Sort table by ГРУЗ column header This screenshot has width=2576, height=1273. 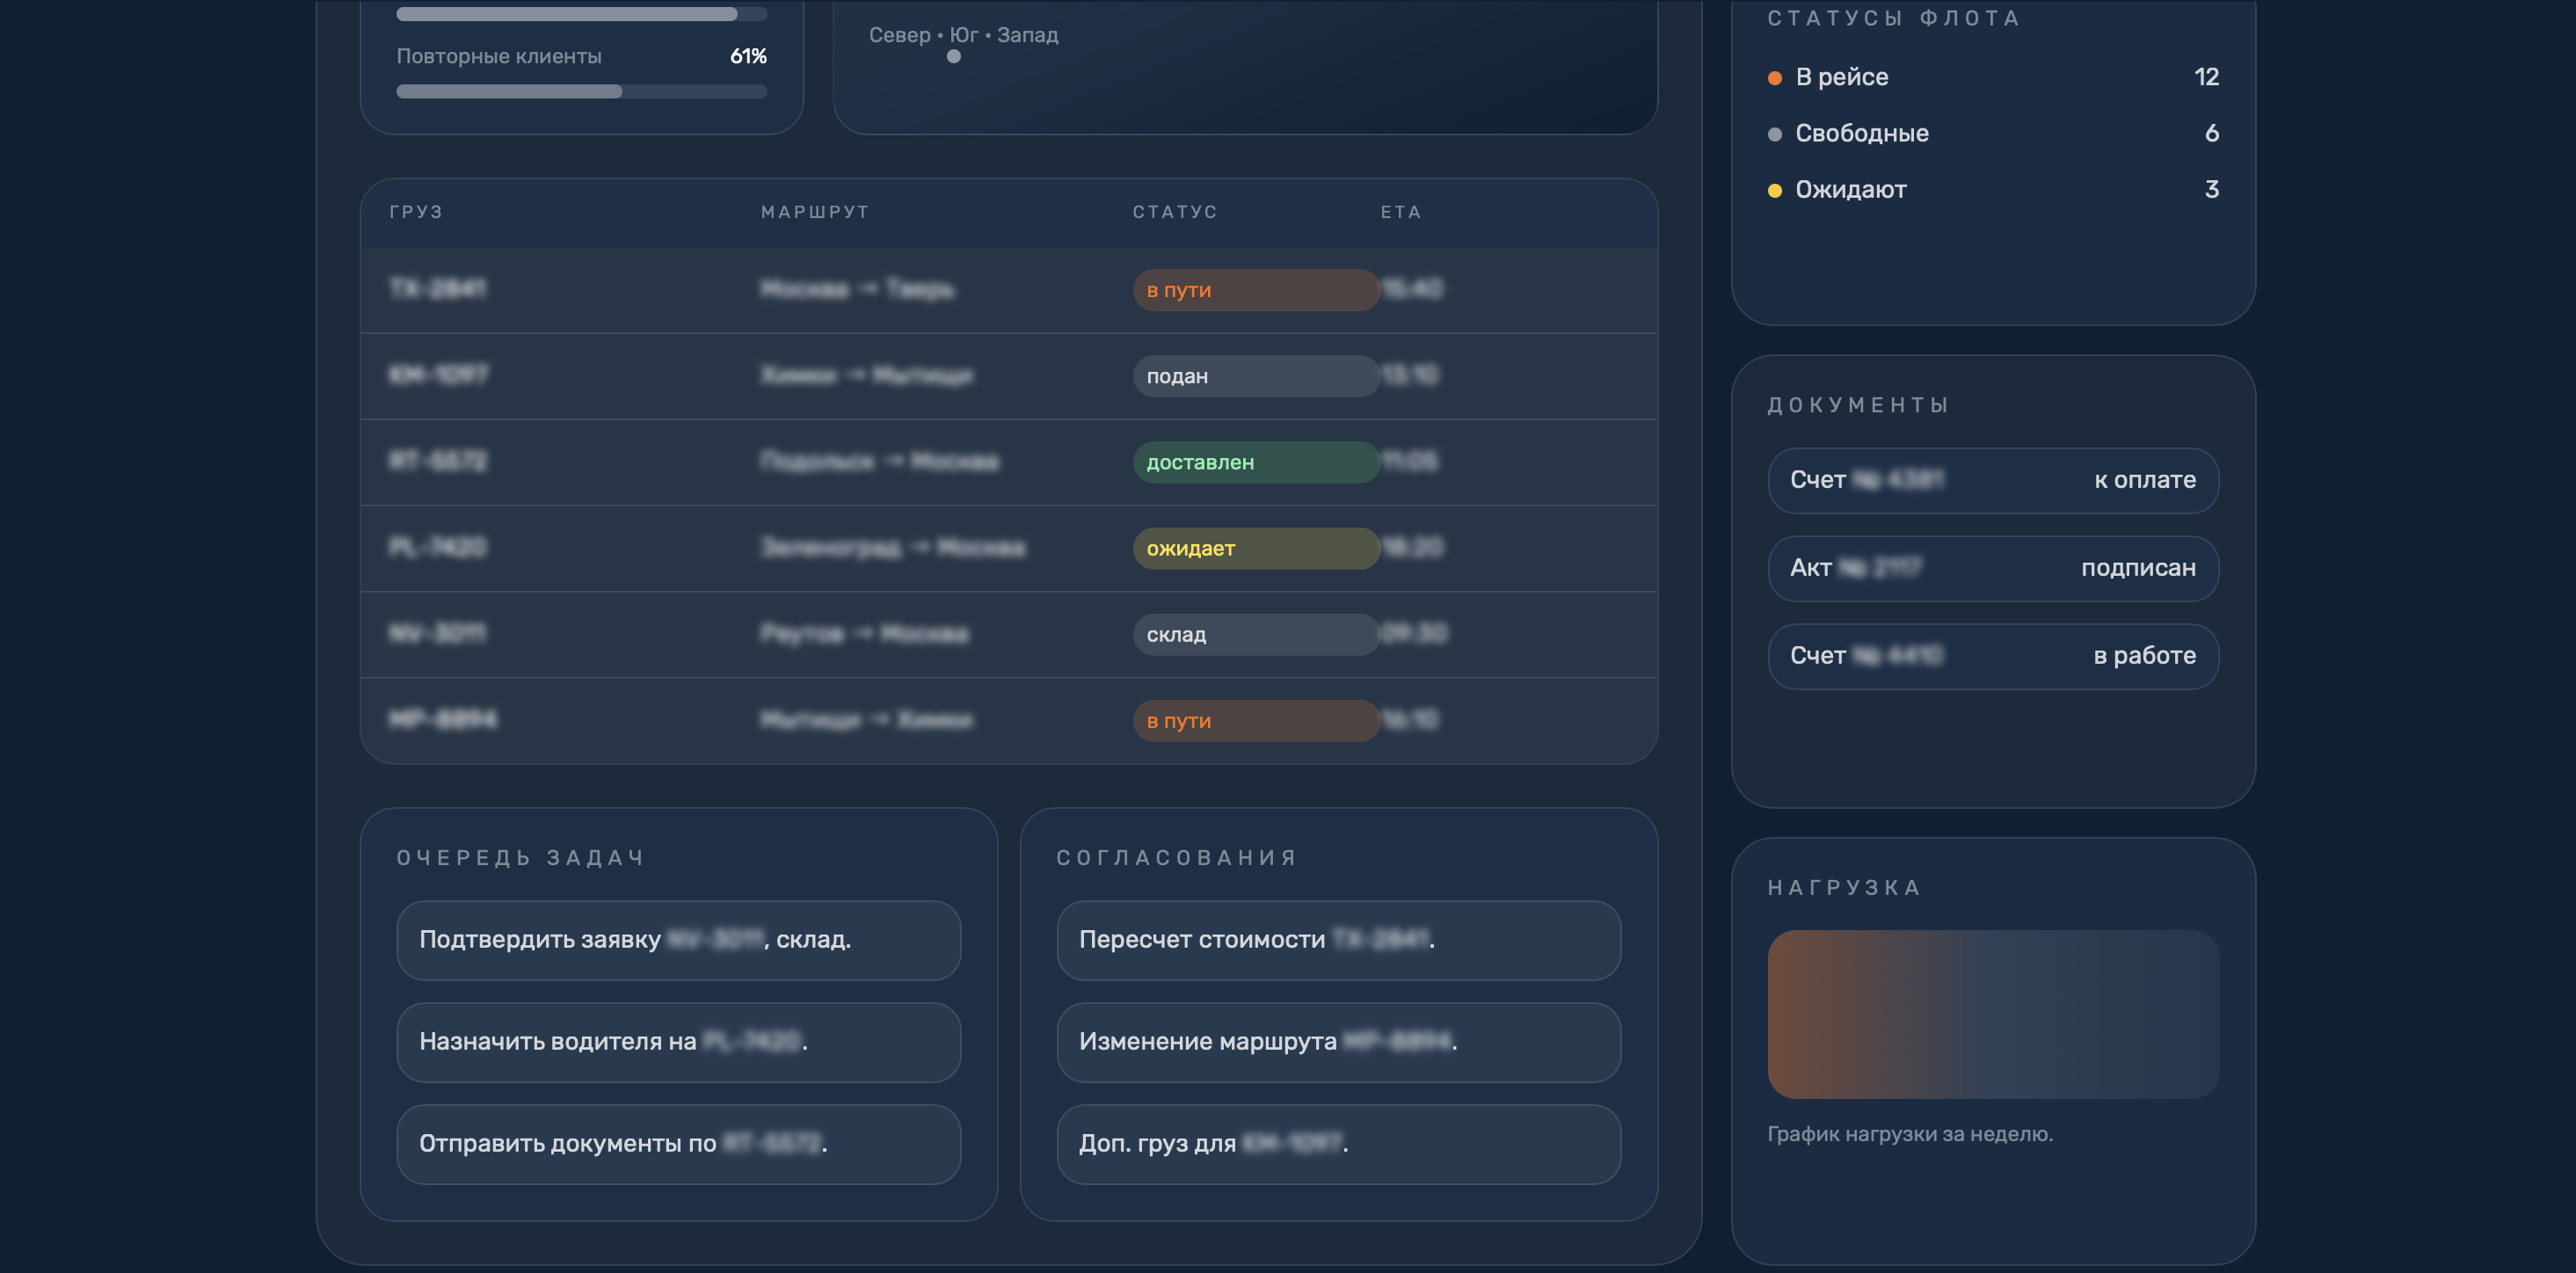pos(416,212)
